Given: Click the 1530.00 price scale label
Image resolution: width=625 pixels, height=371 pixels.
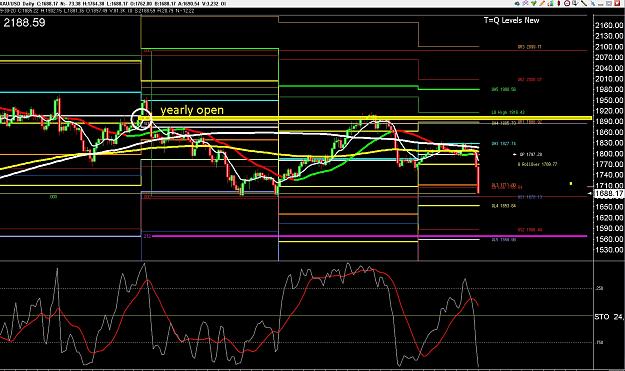Looking at the screenshot, I should tap(609, 250).
